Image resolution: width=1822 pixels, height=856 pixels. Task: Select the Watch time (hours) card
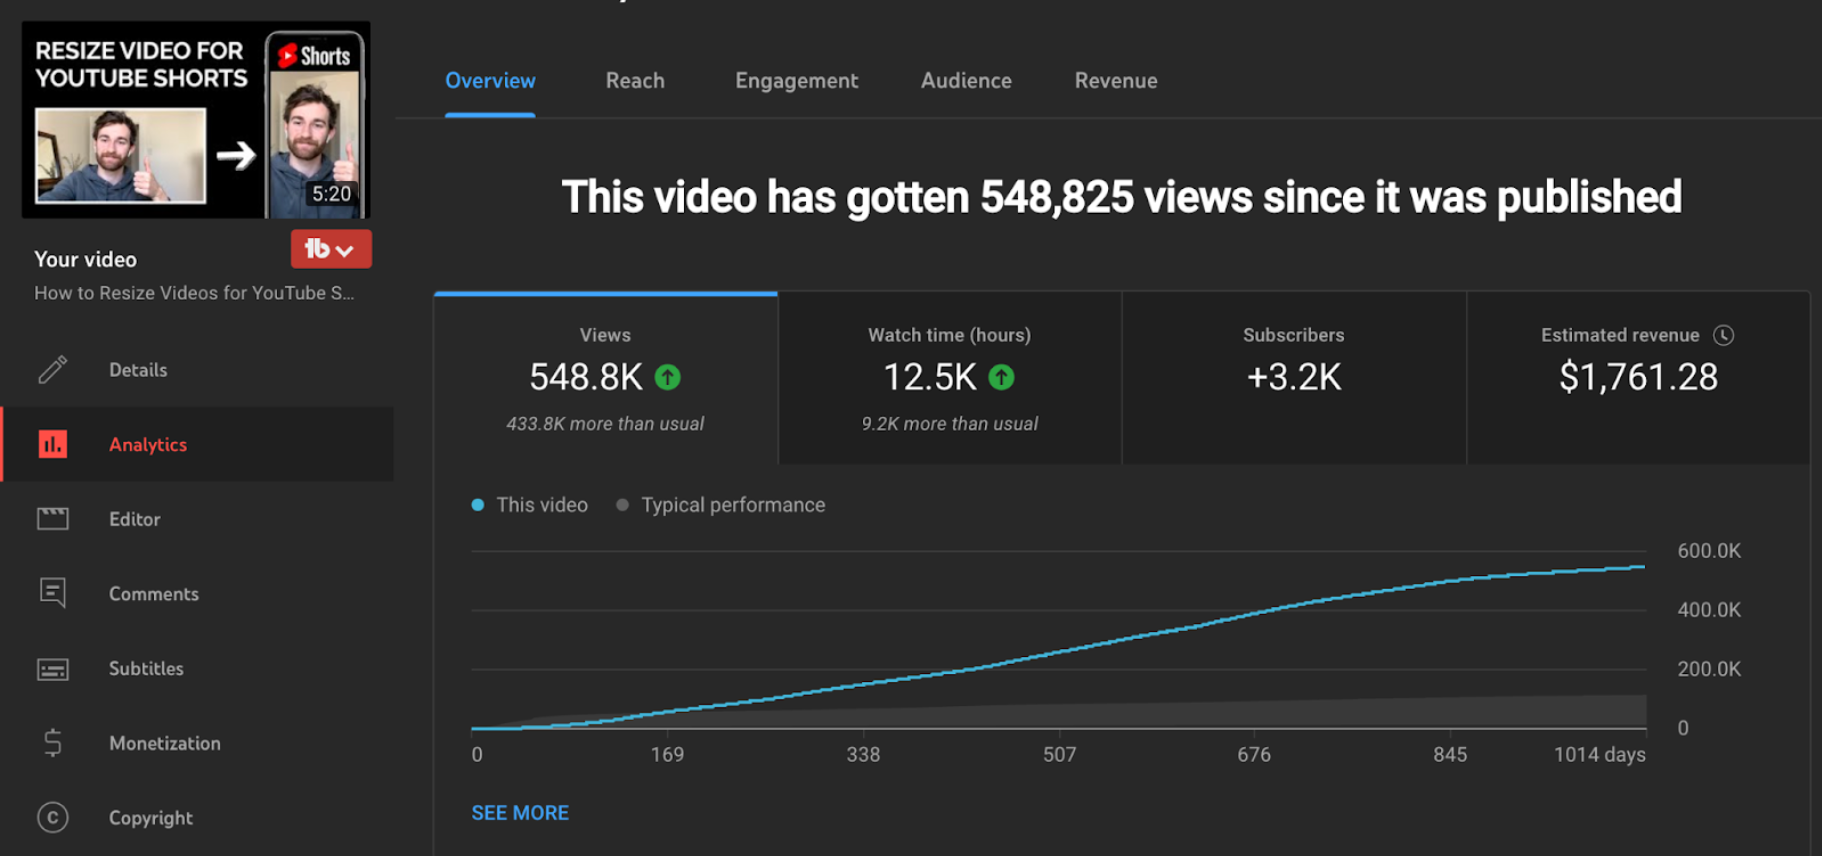click(950, 378)
